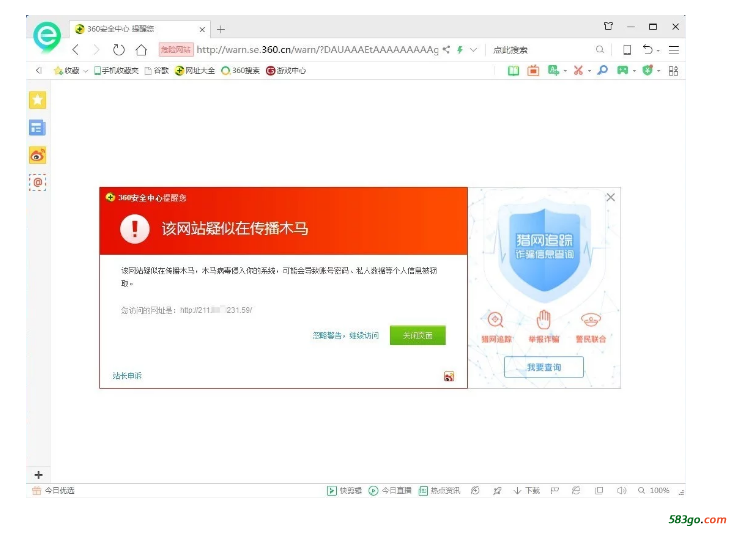Screen dimensions: 732x535
Task: Expand the shield security dropdown arrow
Action: [658, 71]
